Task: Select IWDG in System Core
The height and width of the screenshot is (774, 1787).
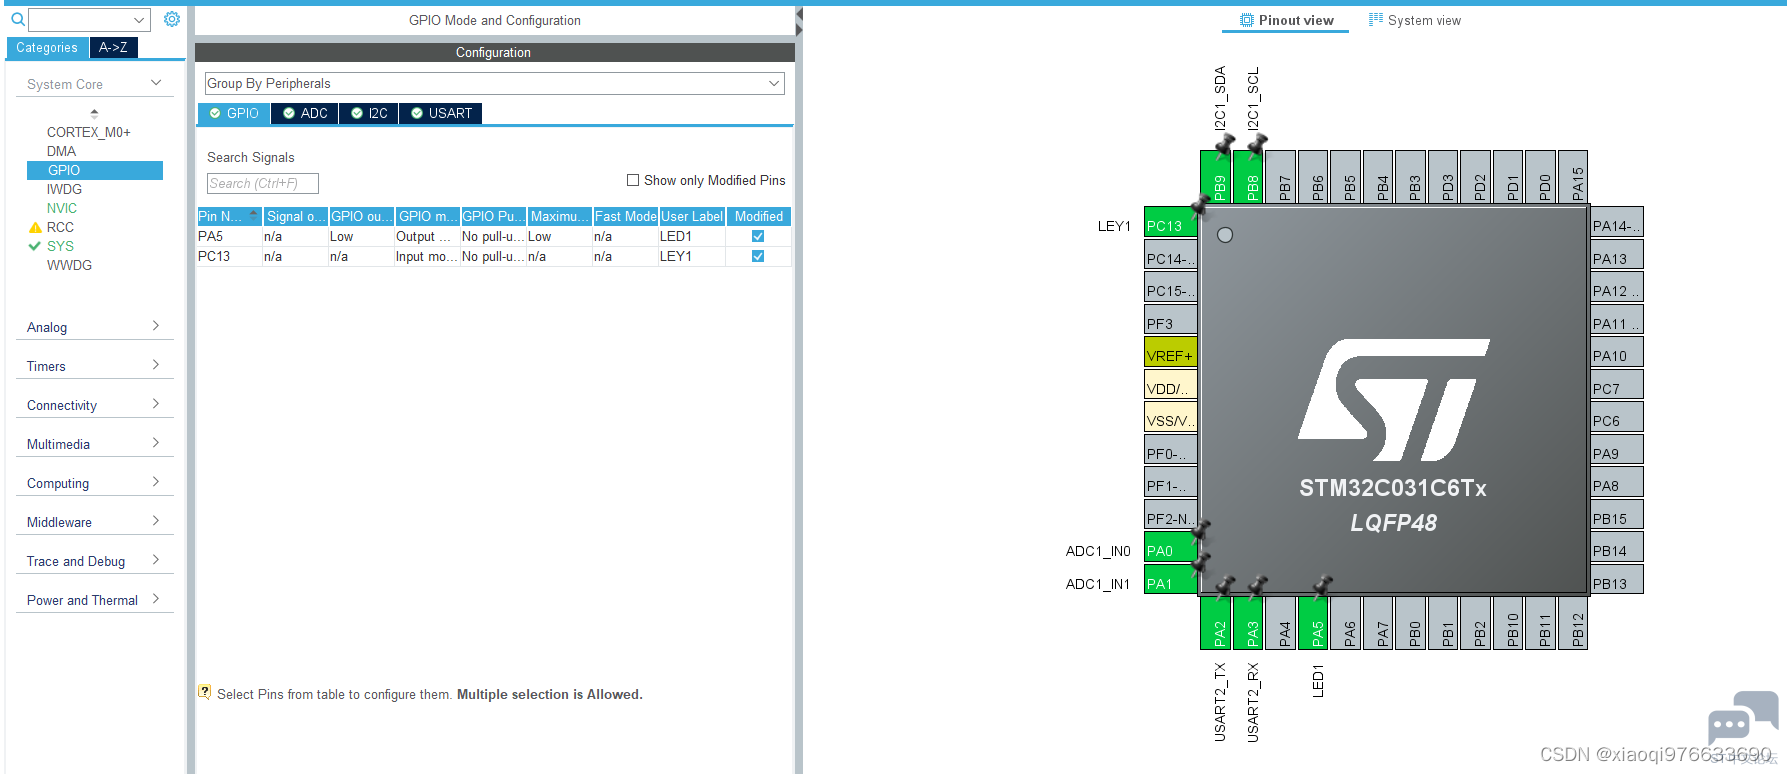Action: (x=64, y=189)
